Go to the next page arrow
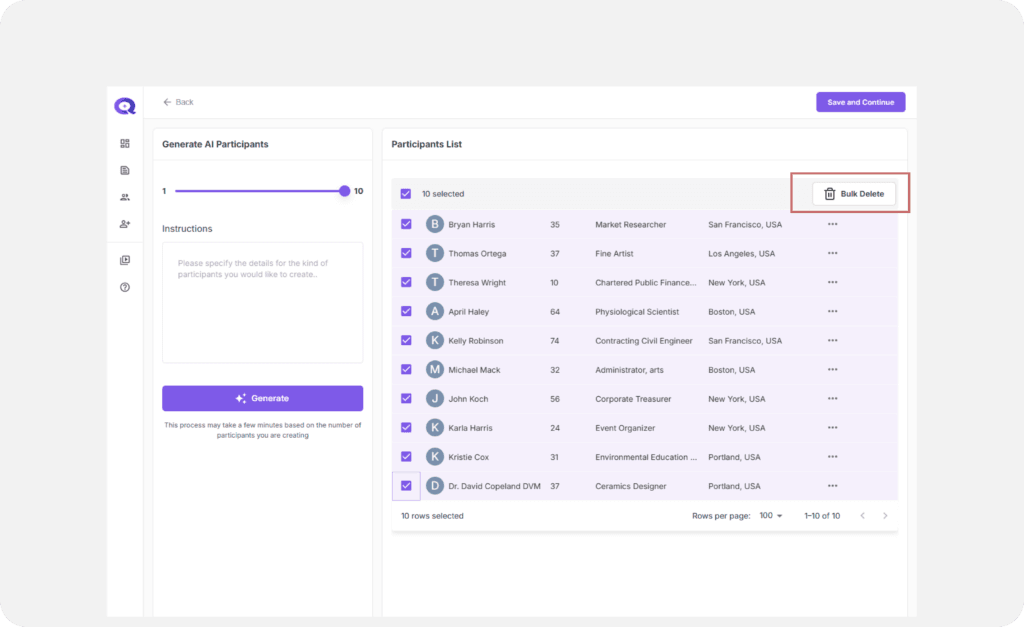The height and width of the screenshot is (627, 1024). 885,516
